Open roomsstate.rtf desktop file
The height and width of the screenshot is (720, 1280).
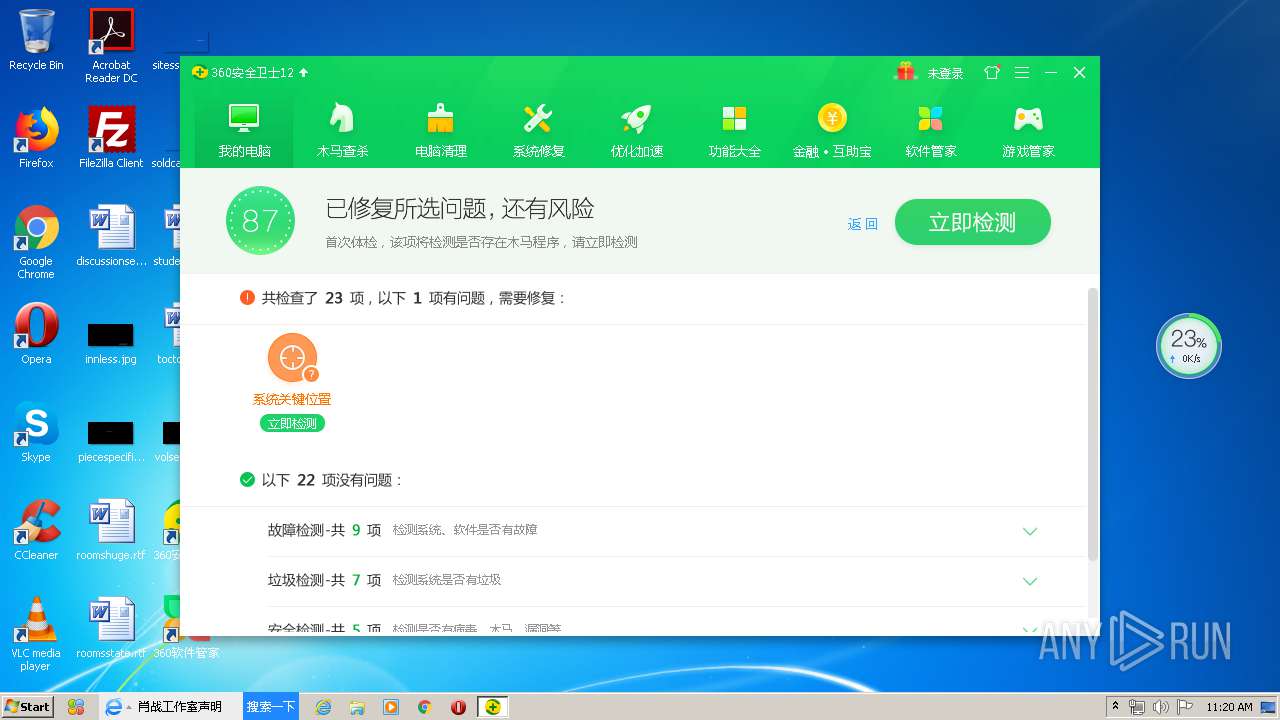coord(112,628)
